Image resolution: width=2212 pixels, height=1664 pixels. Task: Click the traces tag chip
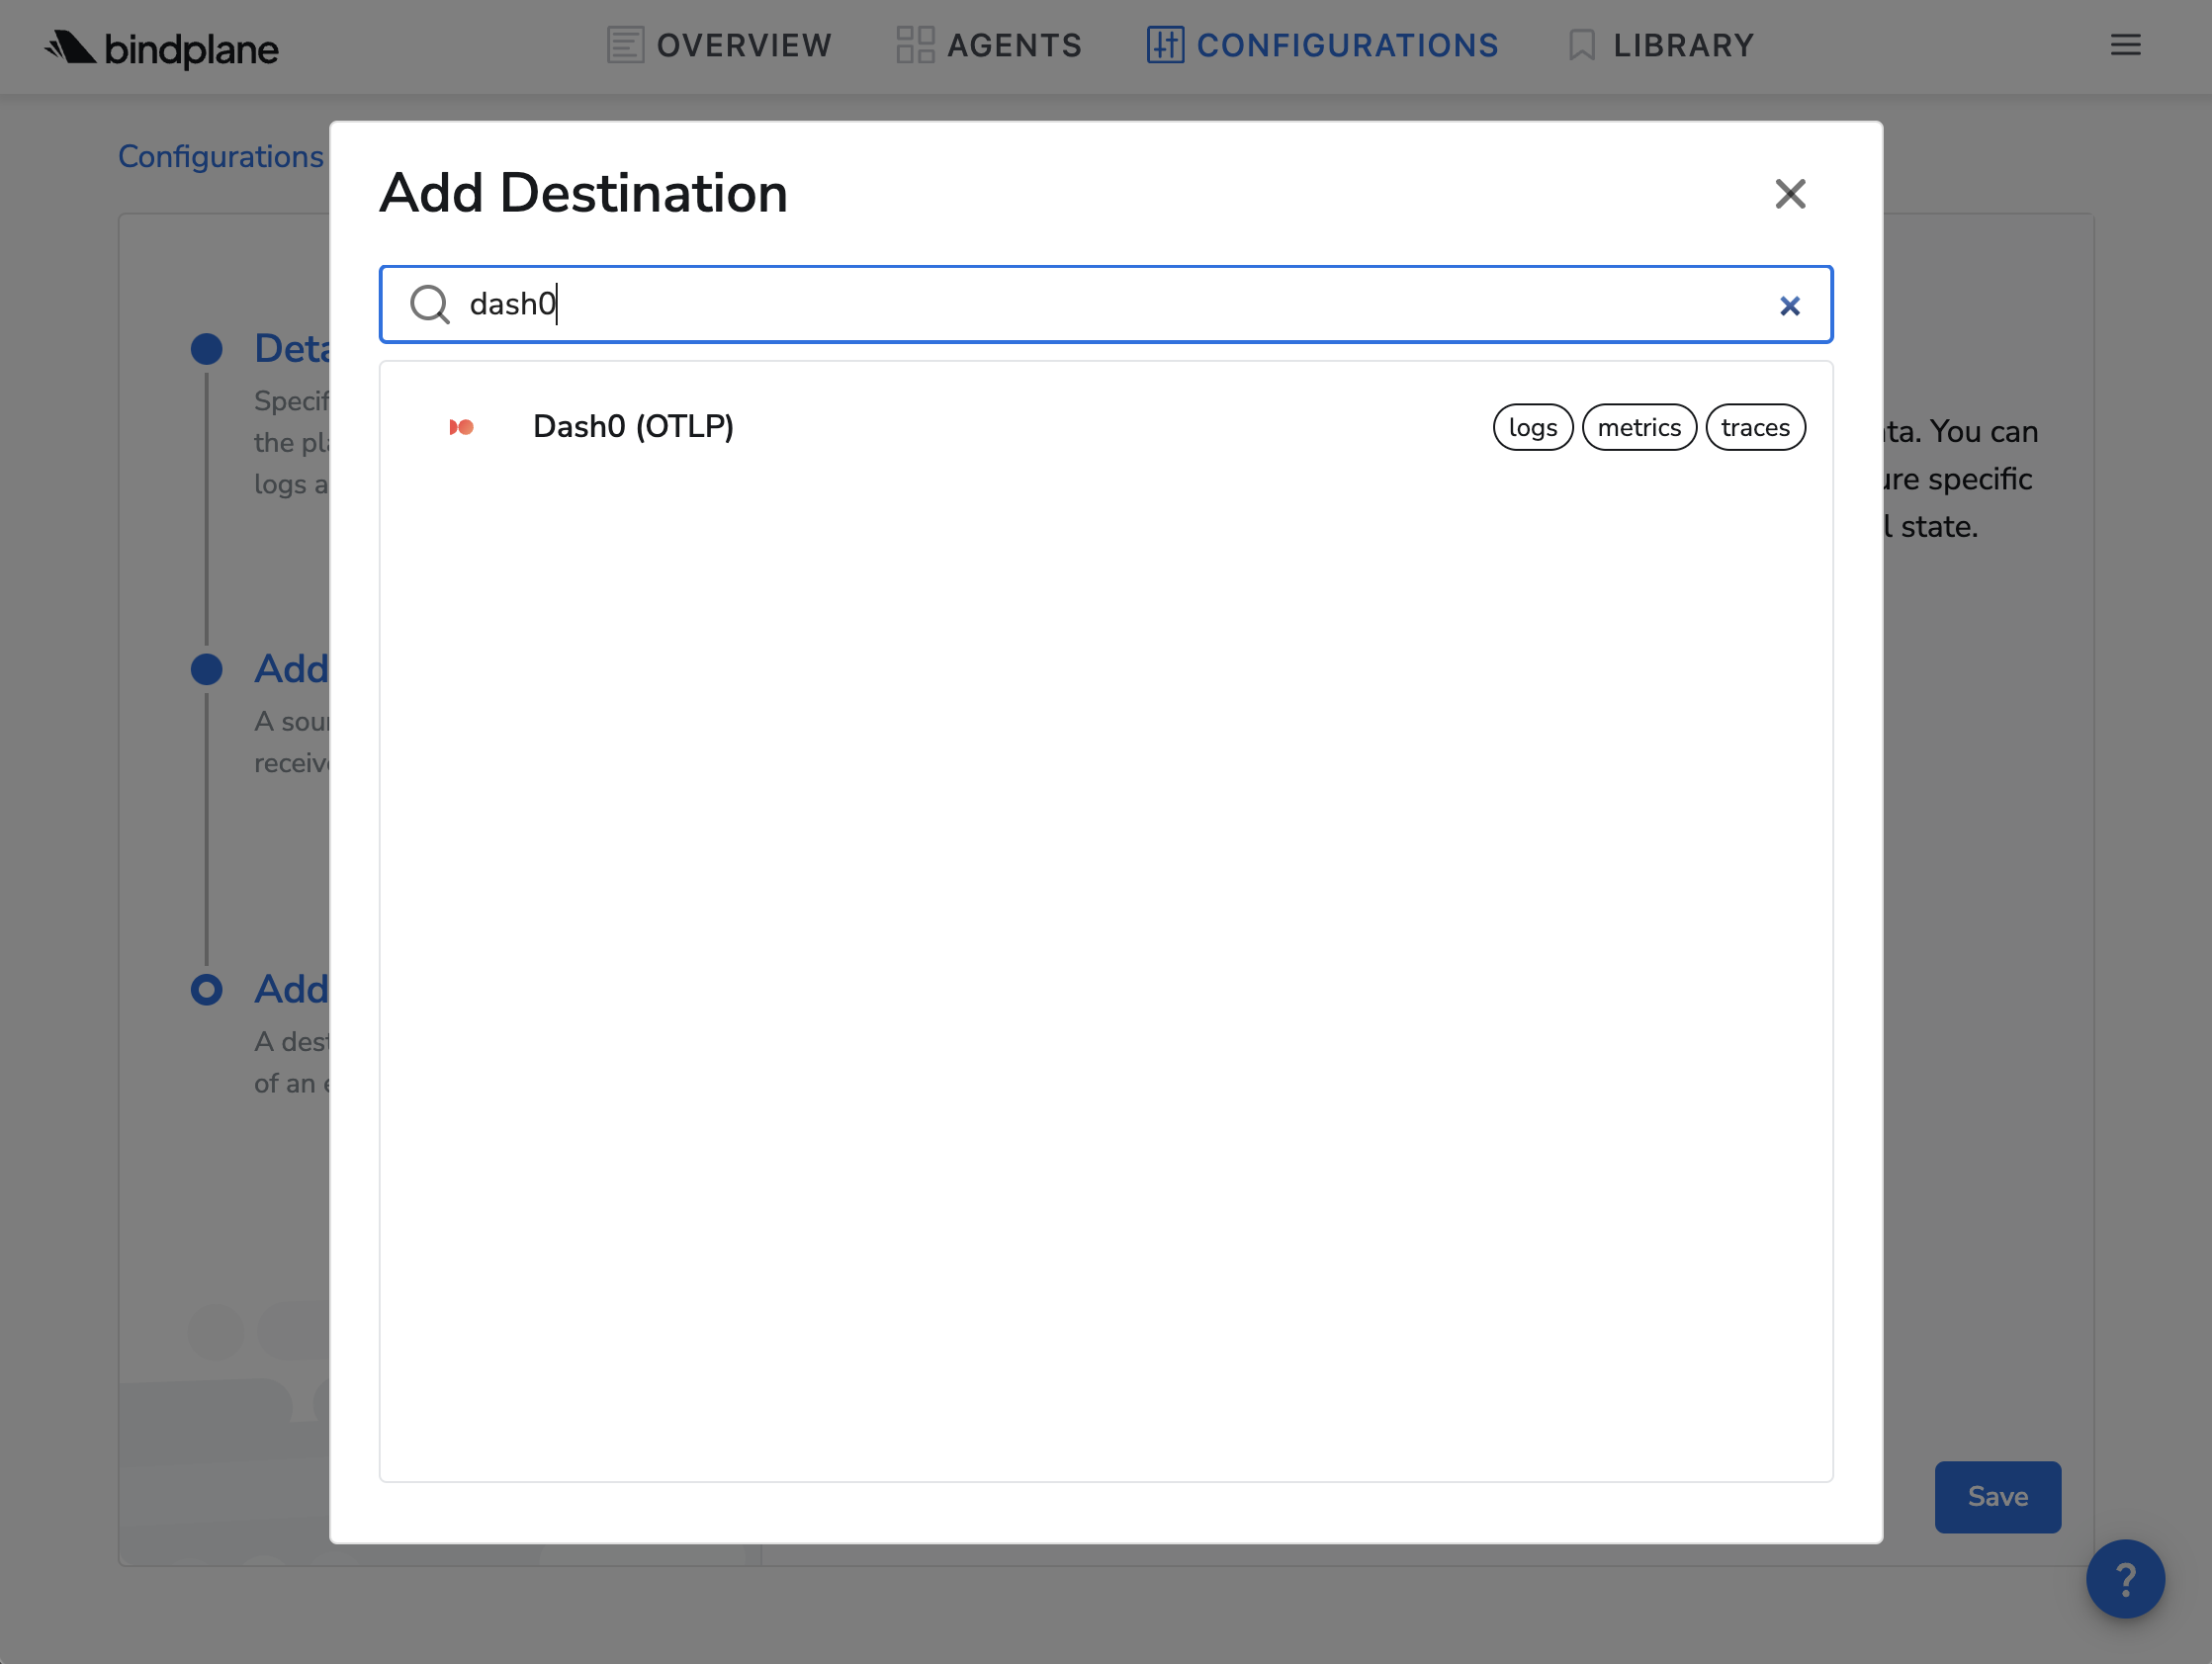tap(1754, 428)
